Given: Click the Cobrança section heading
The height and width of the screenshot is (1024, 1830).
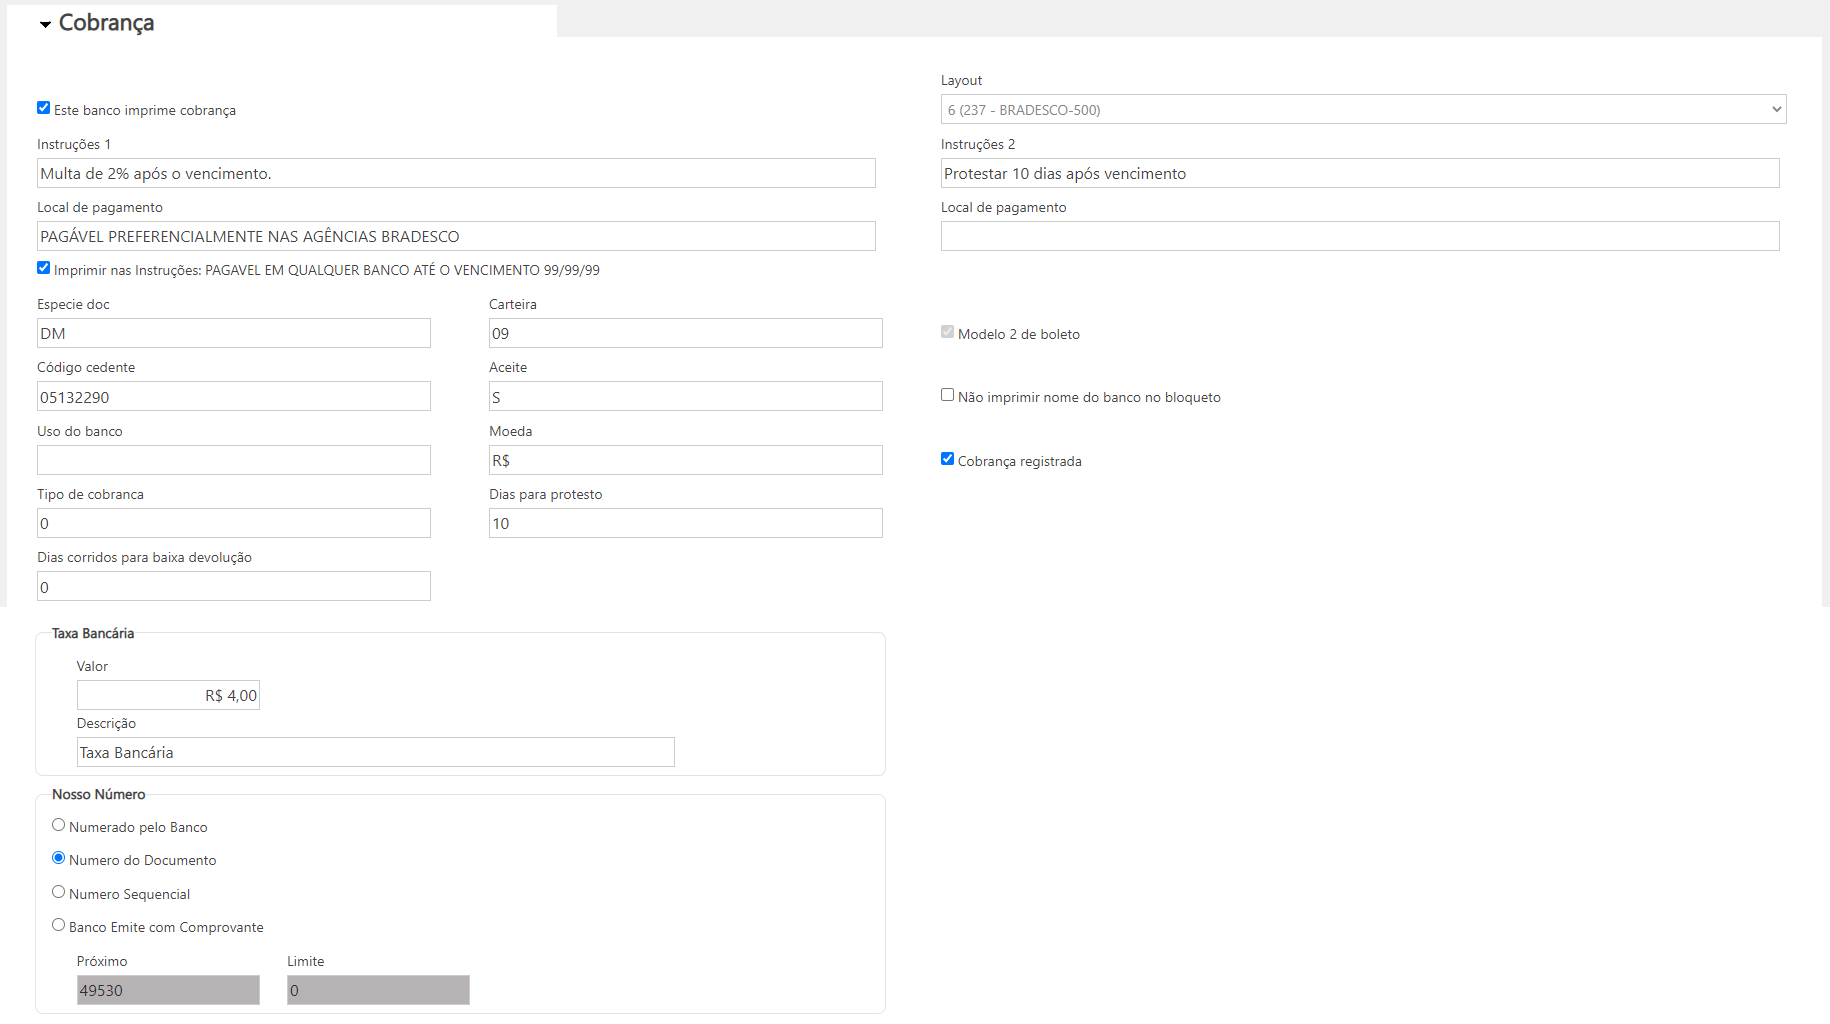Looking at the screenshot, I should (106, 23).
